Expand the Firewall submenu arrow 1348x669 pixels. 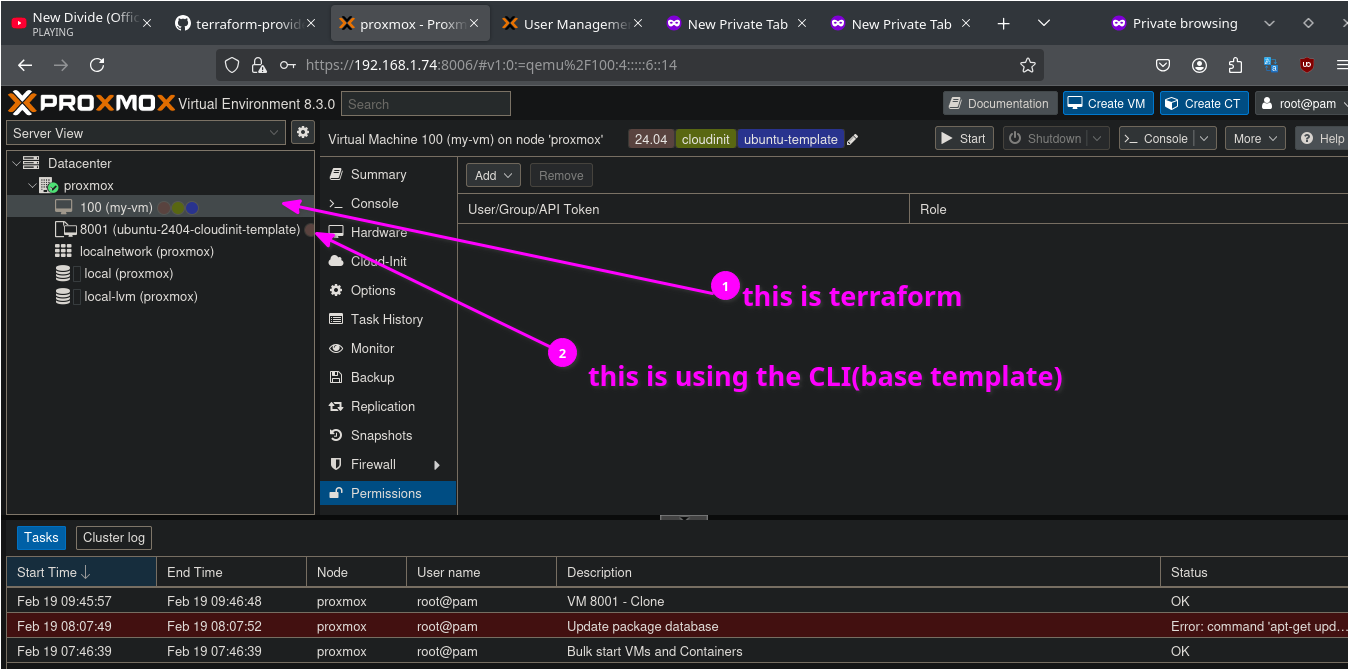point(436,465)
